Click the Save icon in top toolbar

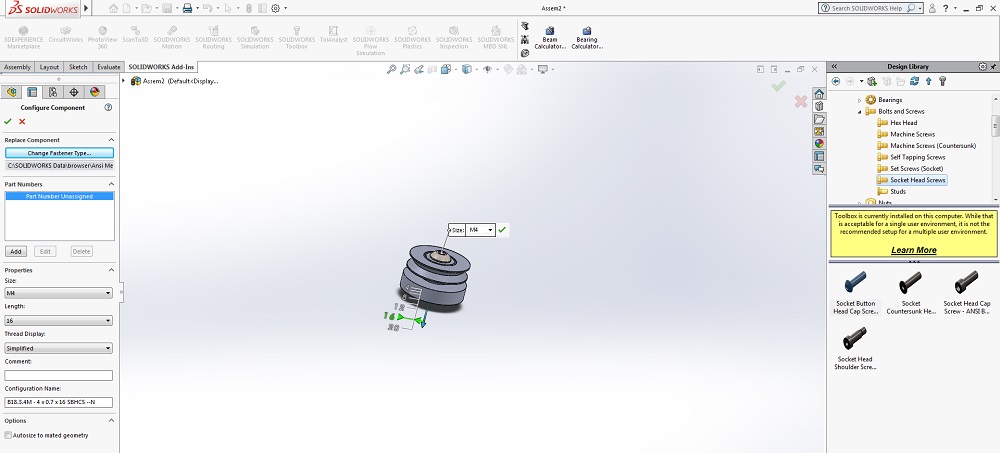pyautogui.click(x=166, y=8)
